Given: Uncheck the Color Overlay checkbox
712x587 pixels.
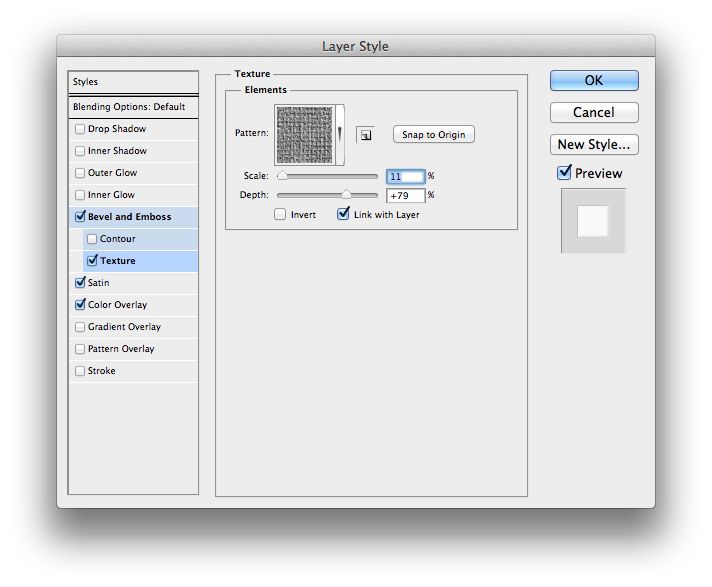Looking at the screenshot, I should (x=80, y=305).
